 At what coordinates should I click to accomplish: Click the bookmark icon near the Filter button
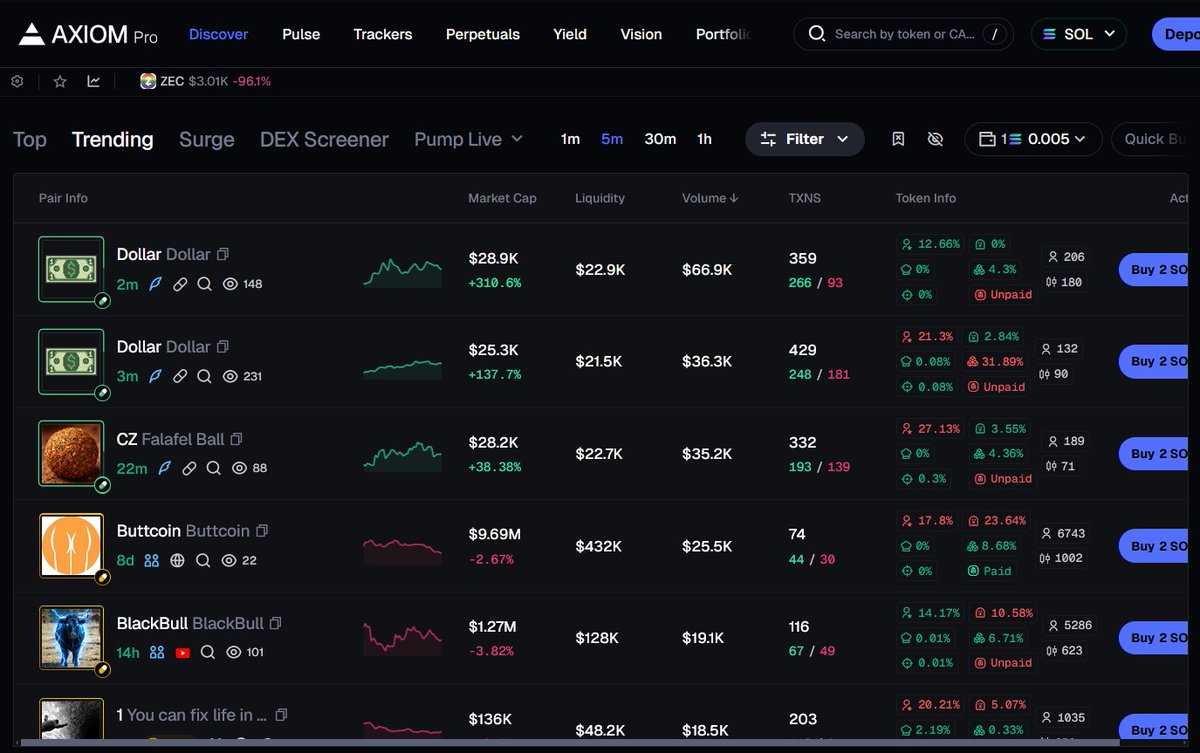(898, 139)
